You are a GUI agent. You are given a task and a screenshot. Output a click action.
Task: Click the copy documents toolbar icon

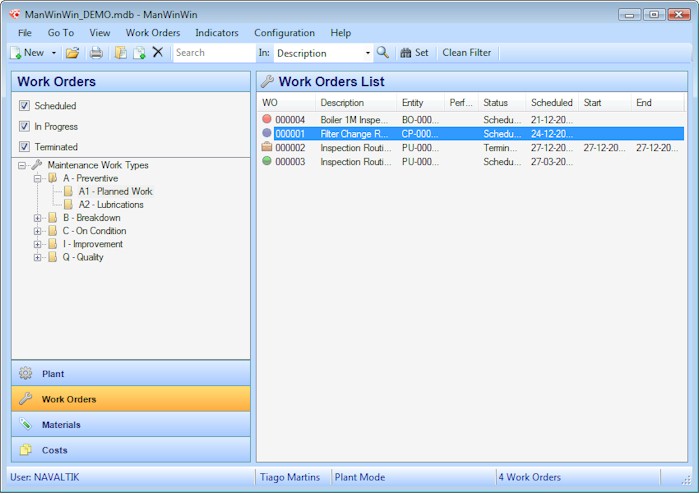(x=121, y=53)
